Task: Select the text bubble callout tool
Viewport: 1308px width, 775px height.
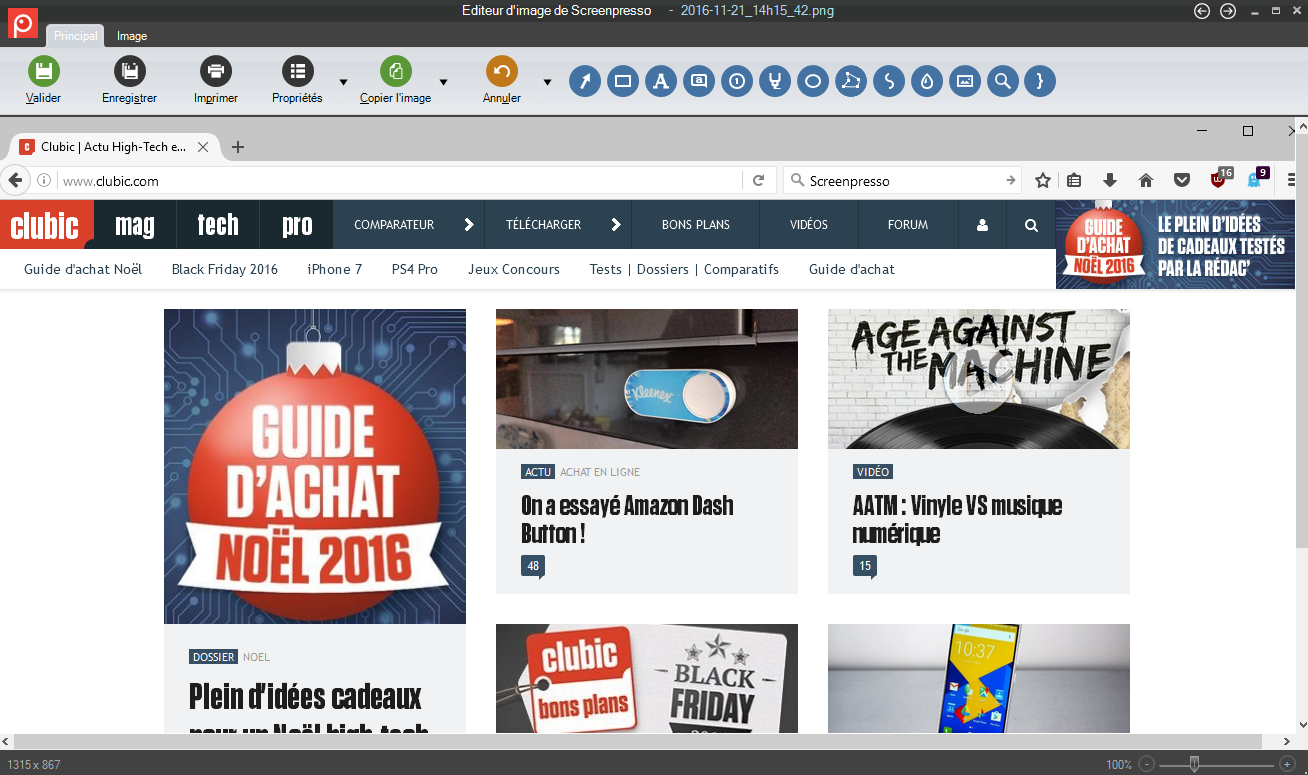Action: (699, 81)
